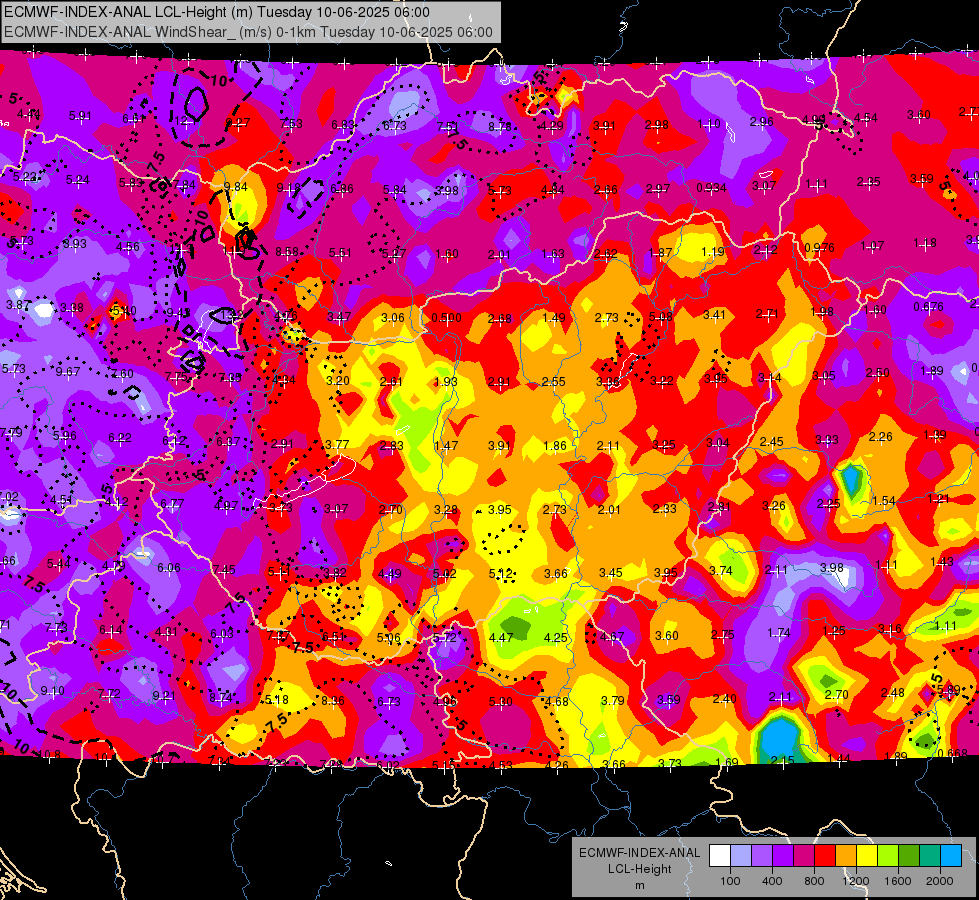Click the wind shear value 0.976
Screen dimensions: 979x900
pos(819,247)
